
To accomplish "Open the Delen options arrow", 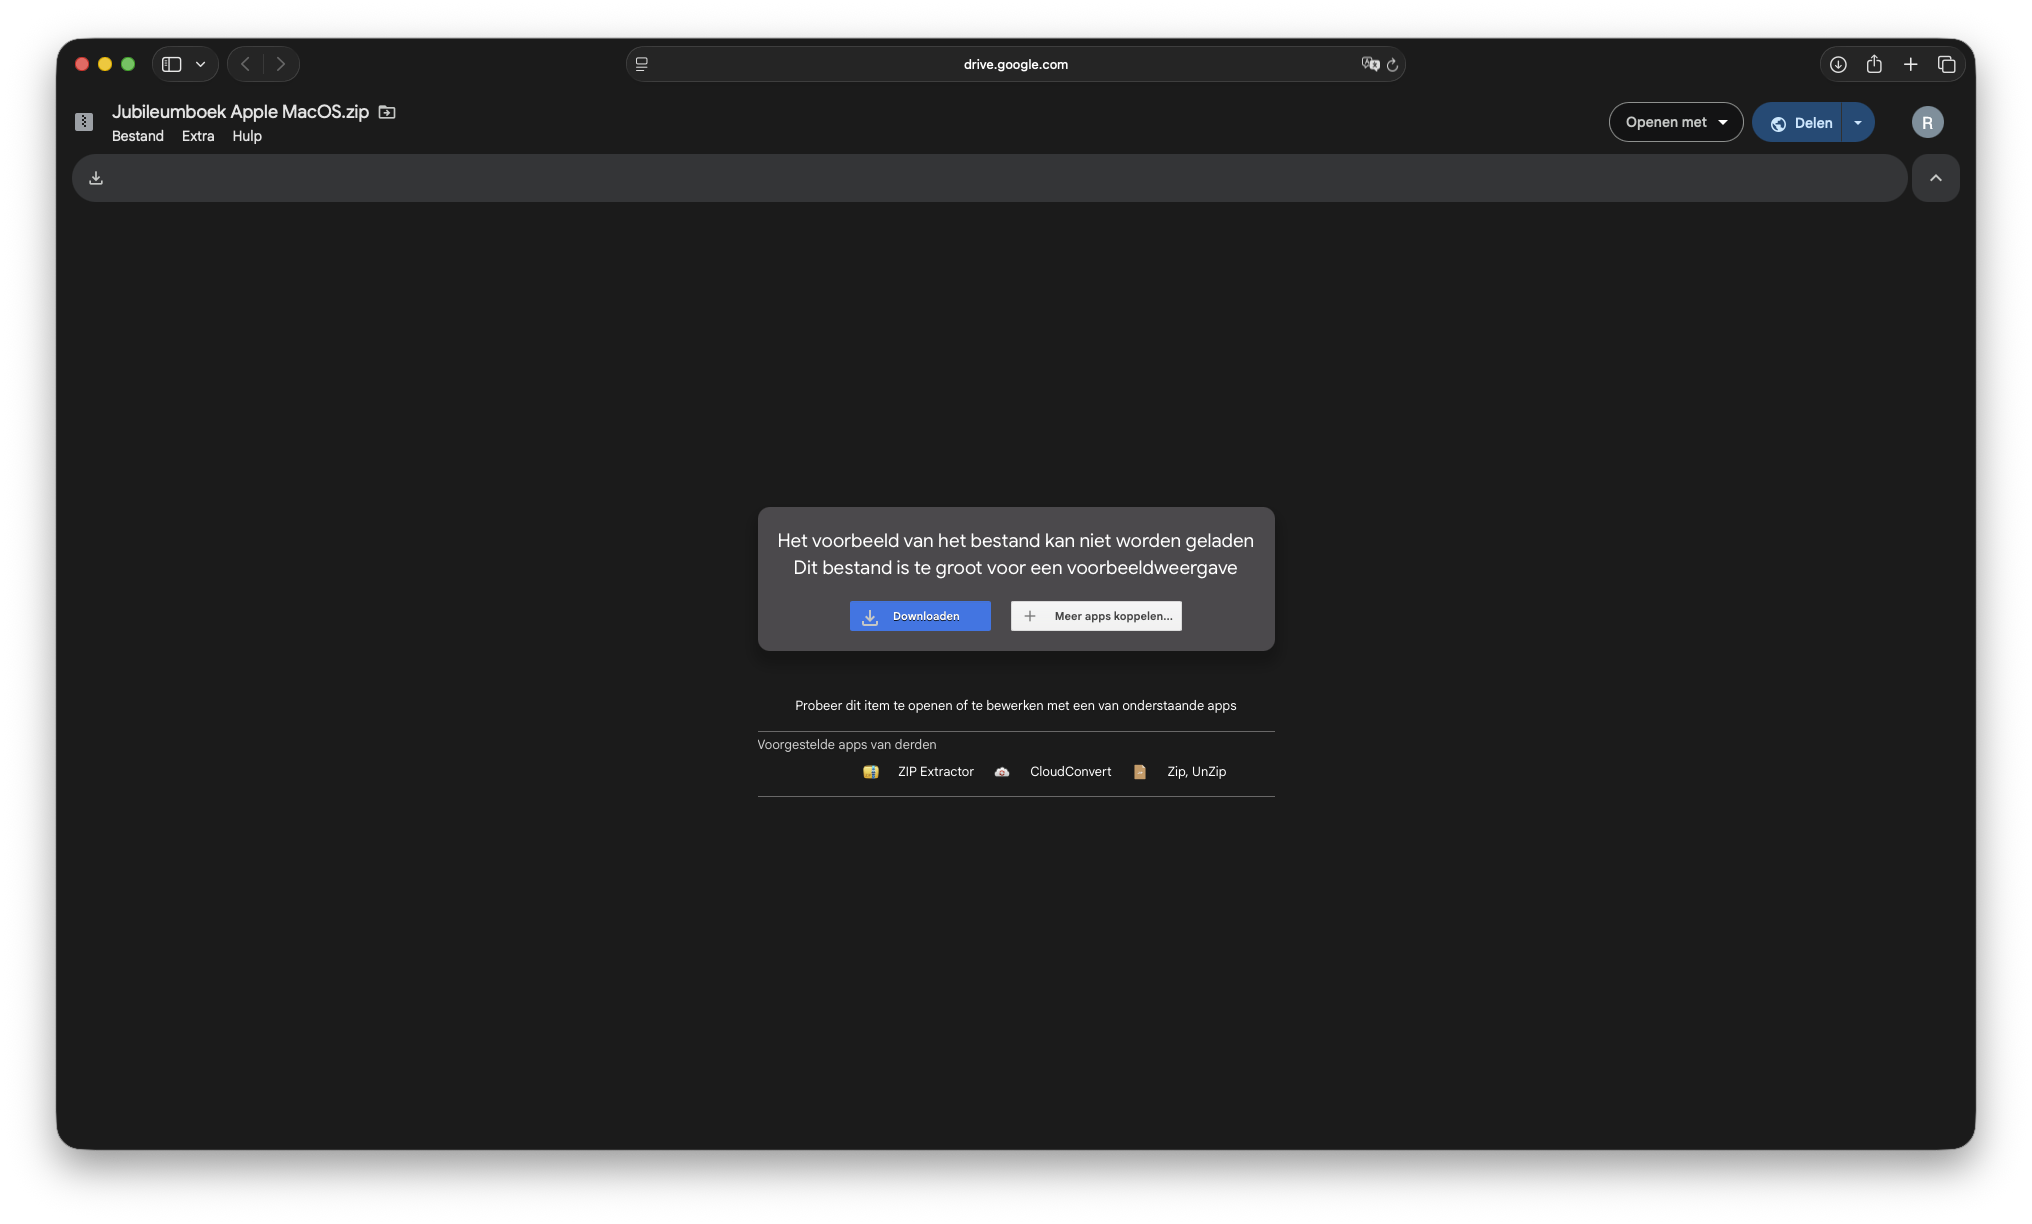I will [1857, 122].
